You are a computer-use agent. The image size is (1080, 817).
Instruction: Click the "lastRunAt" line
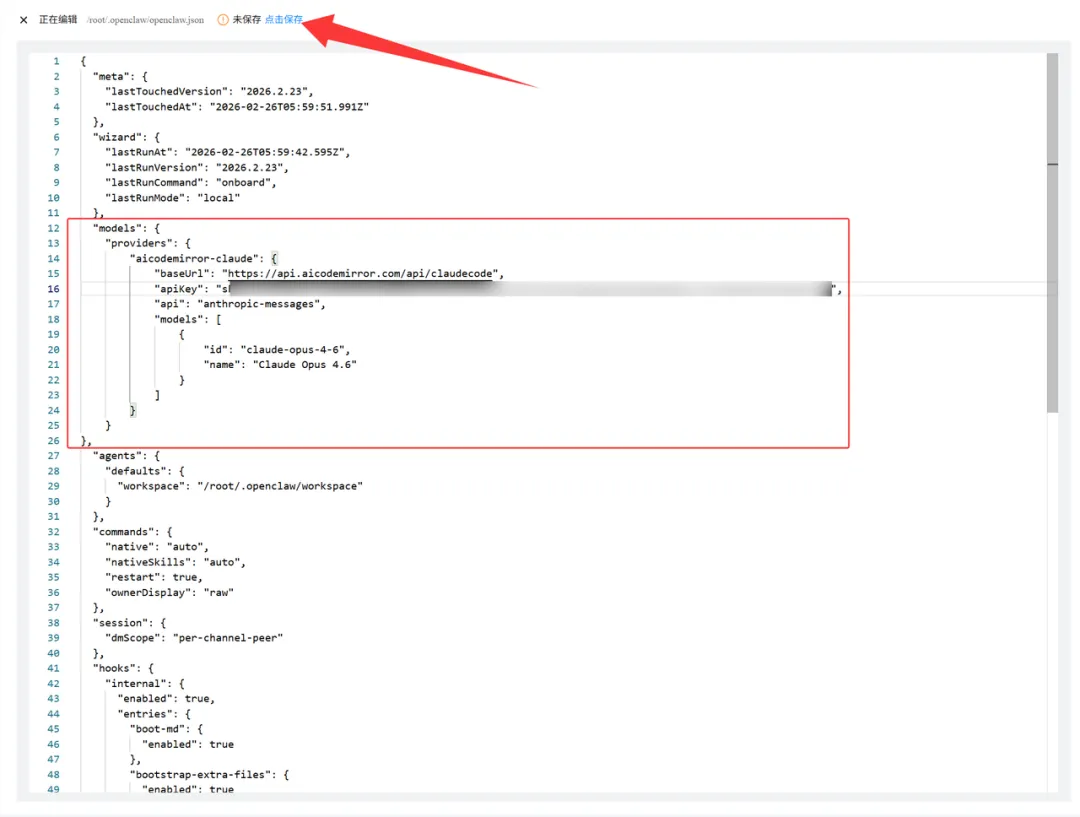(227, 152)
